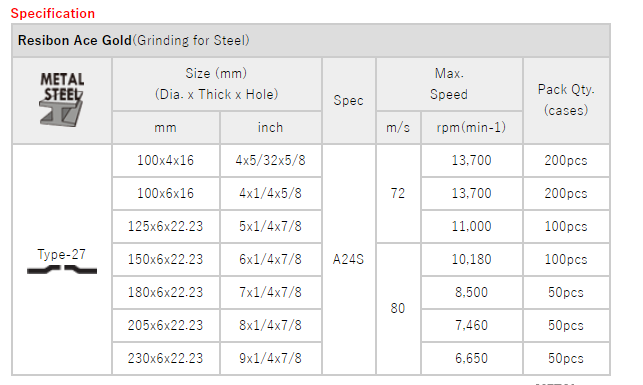Select the 72 m/s speed cell
The width and height of the screenshot is (643, 385).
click(398, 193)
